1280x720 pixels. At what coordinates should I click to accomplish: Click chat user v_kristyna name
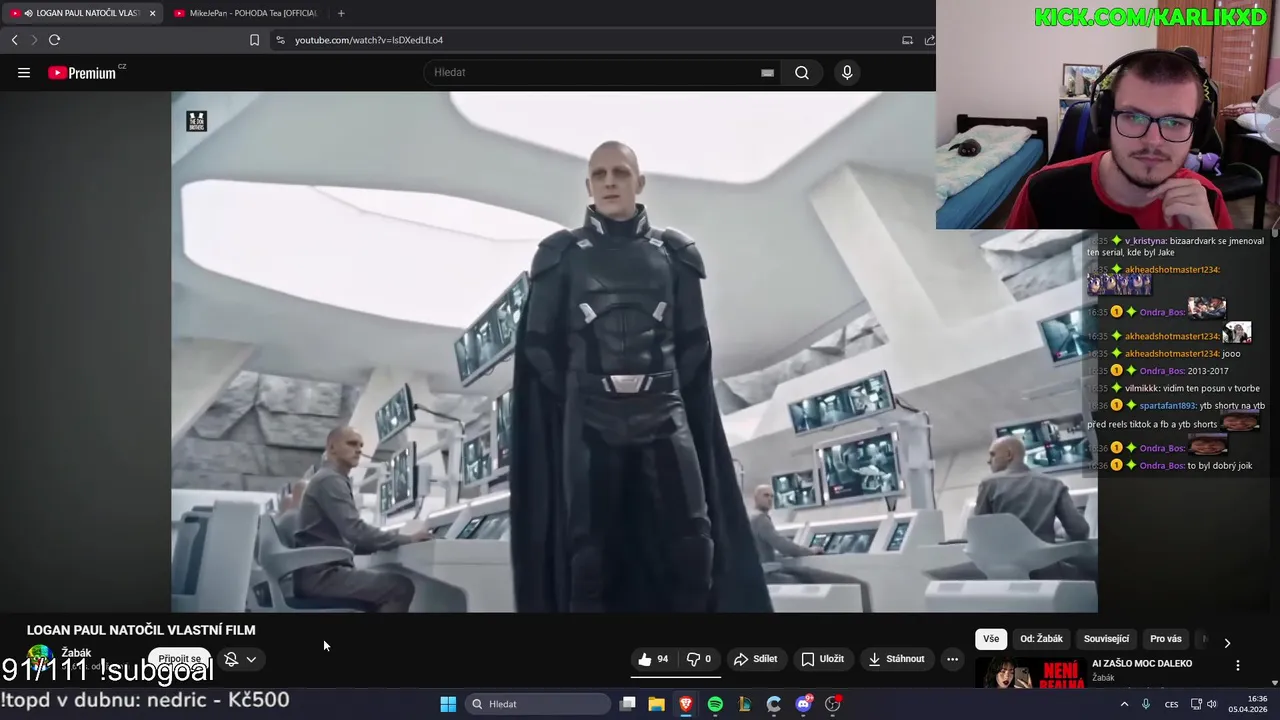click(x=1145, y=241)
